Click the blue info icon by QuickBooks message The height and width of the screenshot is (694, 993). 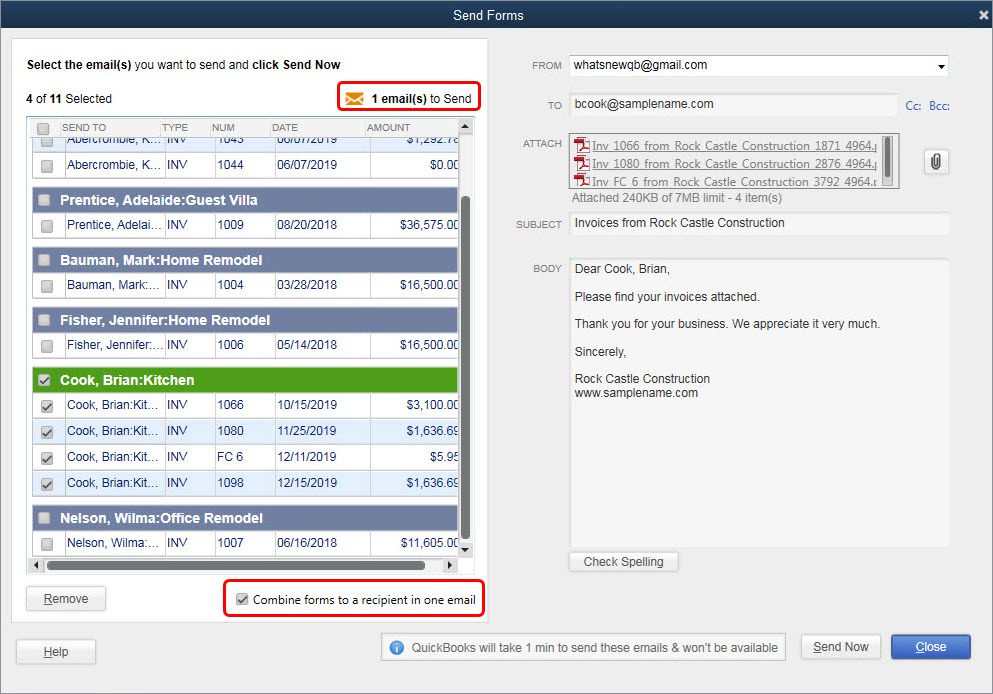397,647
